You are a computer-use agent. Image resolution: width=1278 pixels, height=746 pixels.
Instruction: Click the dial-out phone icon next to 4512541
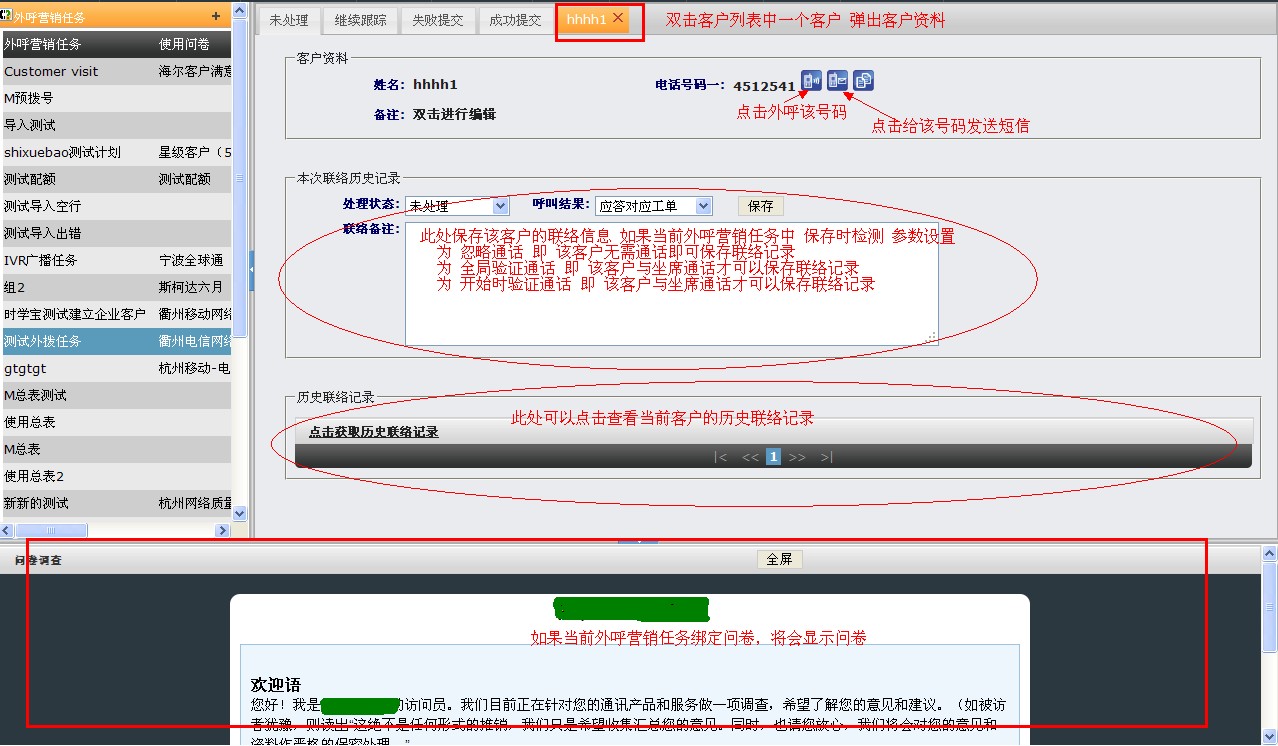pyautogui.click(x=811, y=81)
